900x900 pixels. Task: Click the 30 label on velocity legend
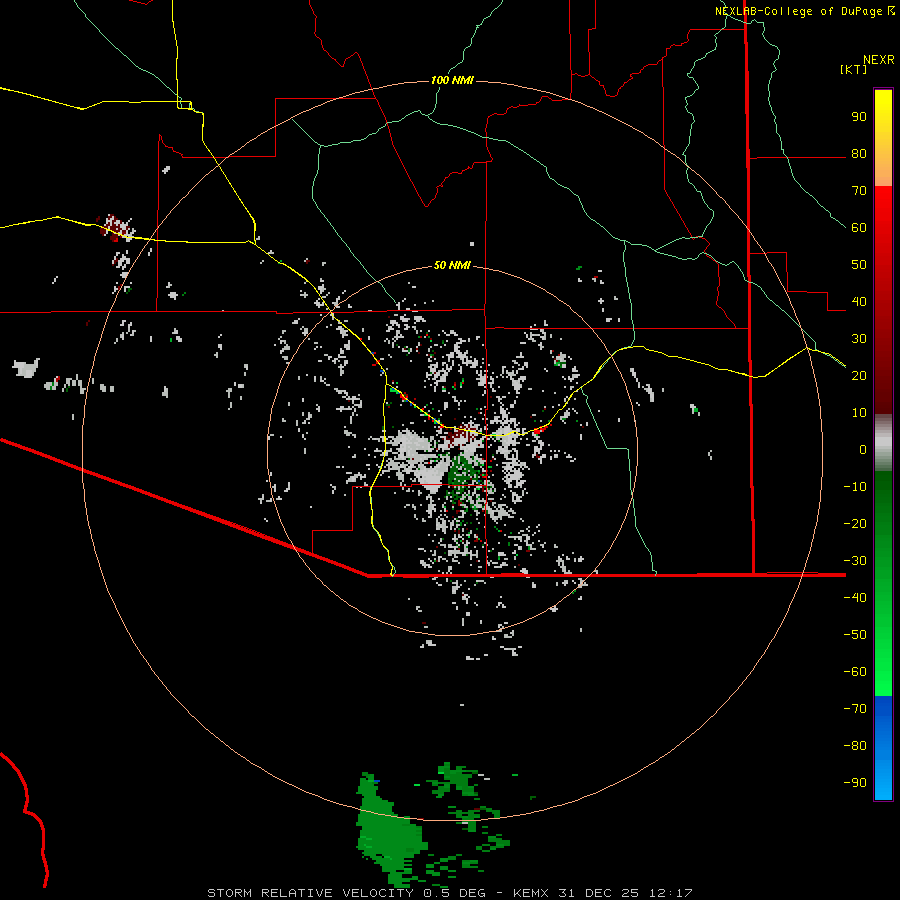[x=859, y=339]
